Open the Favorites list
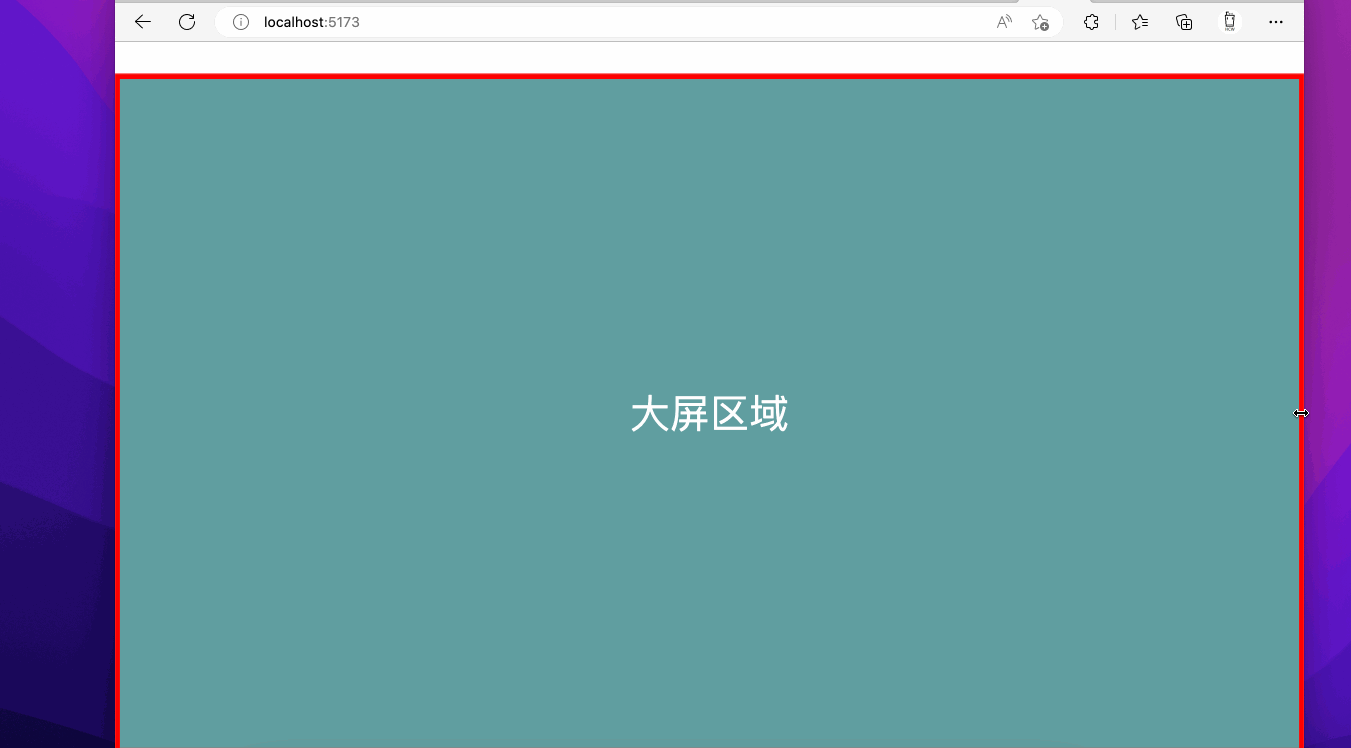1351x748 pixels. (1140, 22)
